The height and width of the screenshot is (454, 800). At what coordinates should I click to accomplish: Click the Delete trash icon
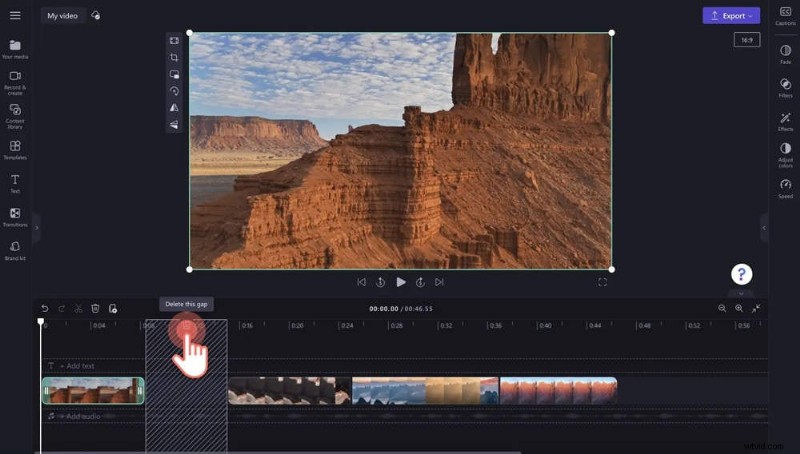click(95, 308)
